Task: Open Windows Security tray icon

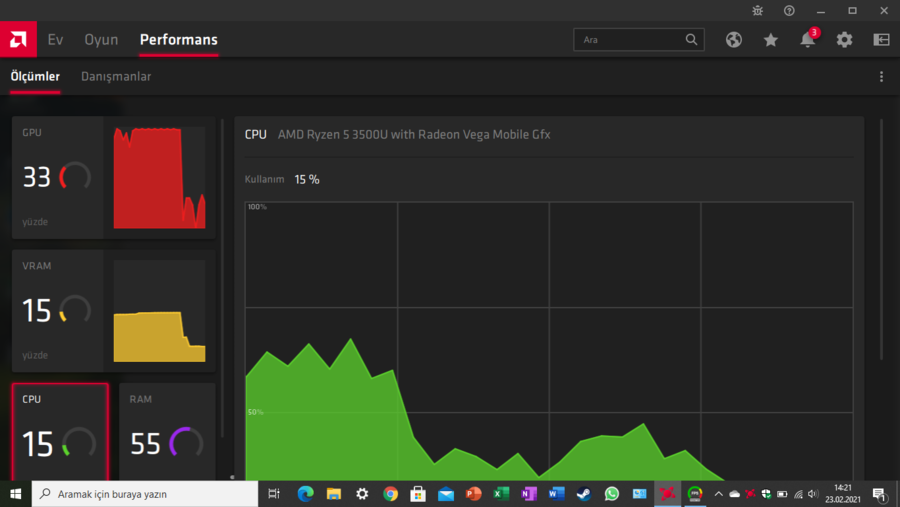Action: point(766,494)
